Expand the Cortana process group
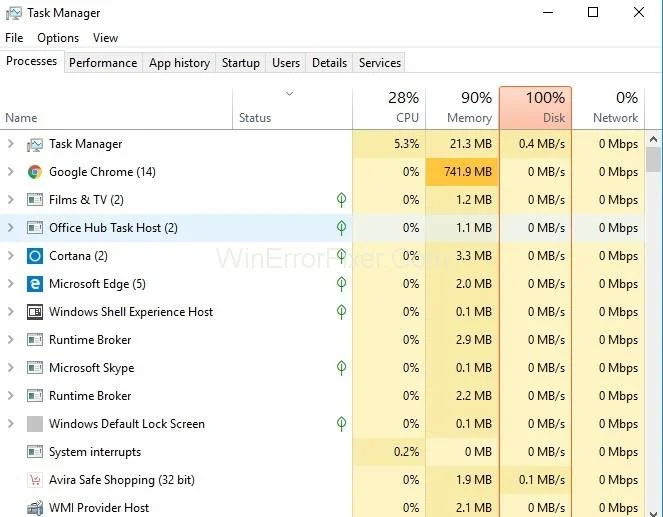Screen dimensions: 663x517 click(x=10, y=256)
